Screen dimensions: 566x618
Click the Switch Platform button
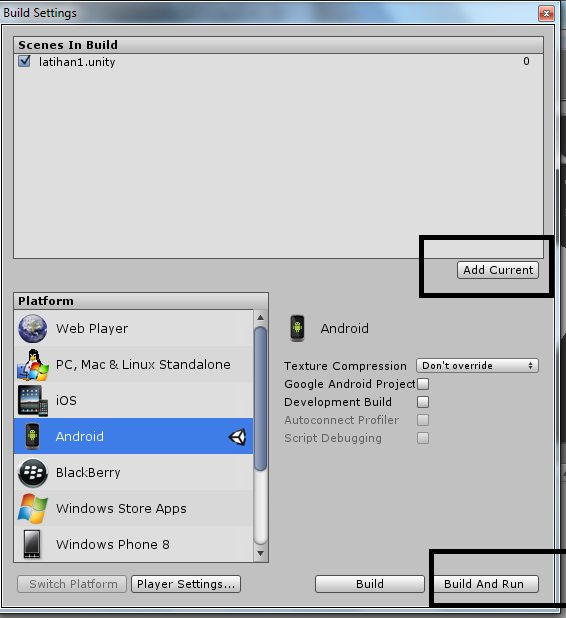tap(72, 584)
